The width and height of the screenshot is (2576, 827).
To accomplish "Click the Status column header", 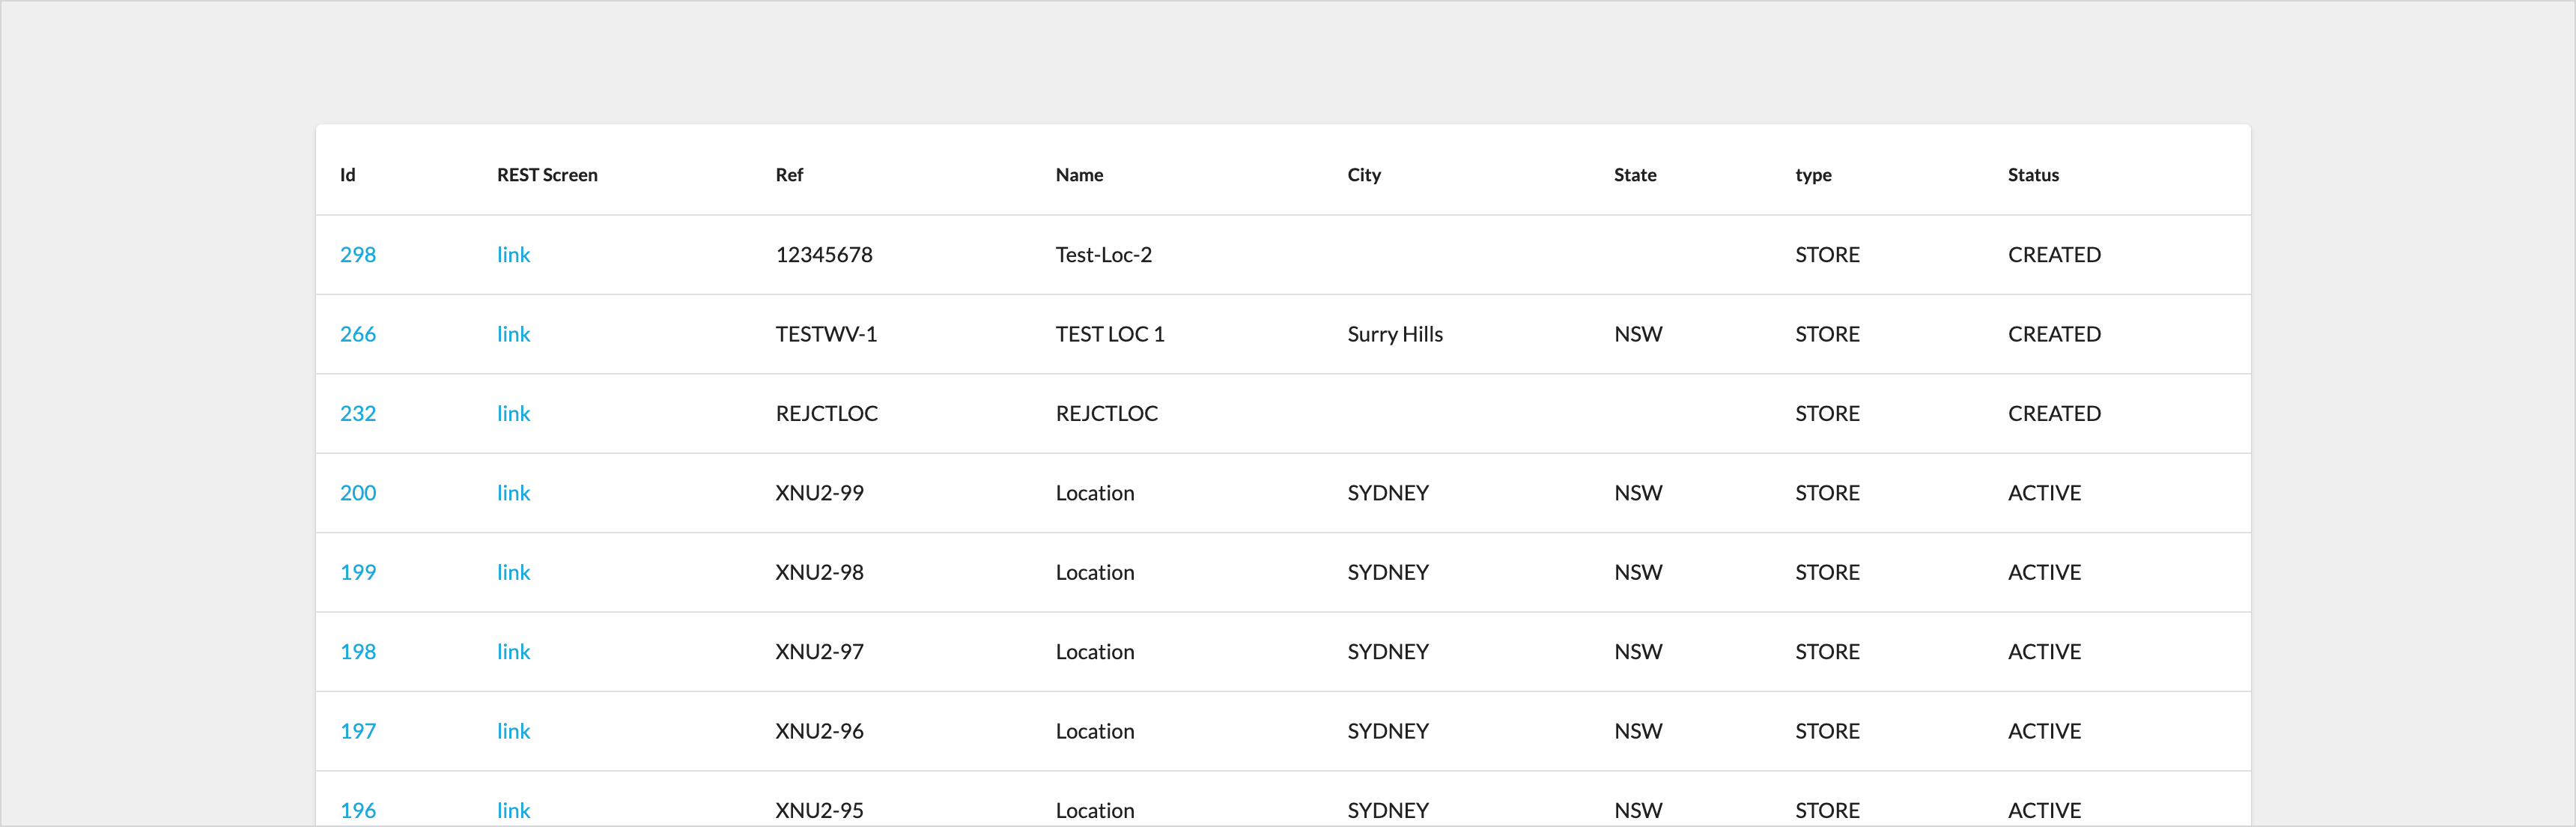I will [x=2032, y=175].
